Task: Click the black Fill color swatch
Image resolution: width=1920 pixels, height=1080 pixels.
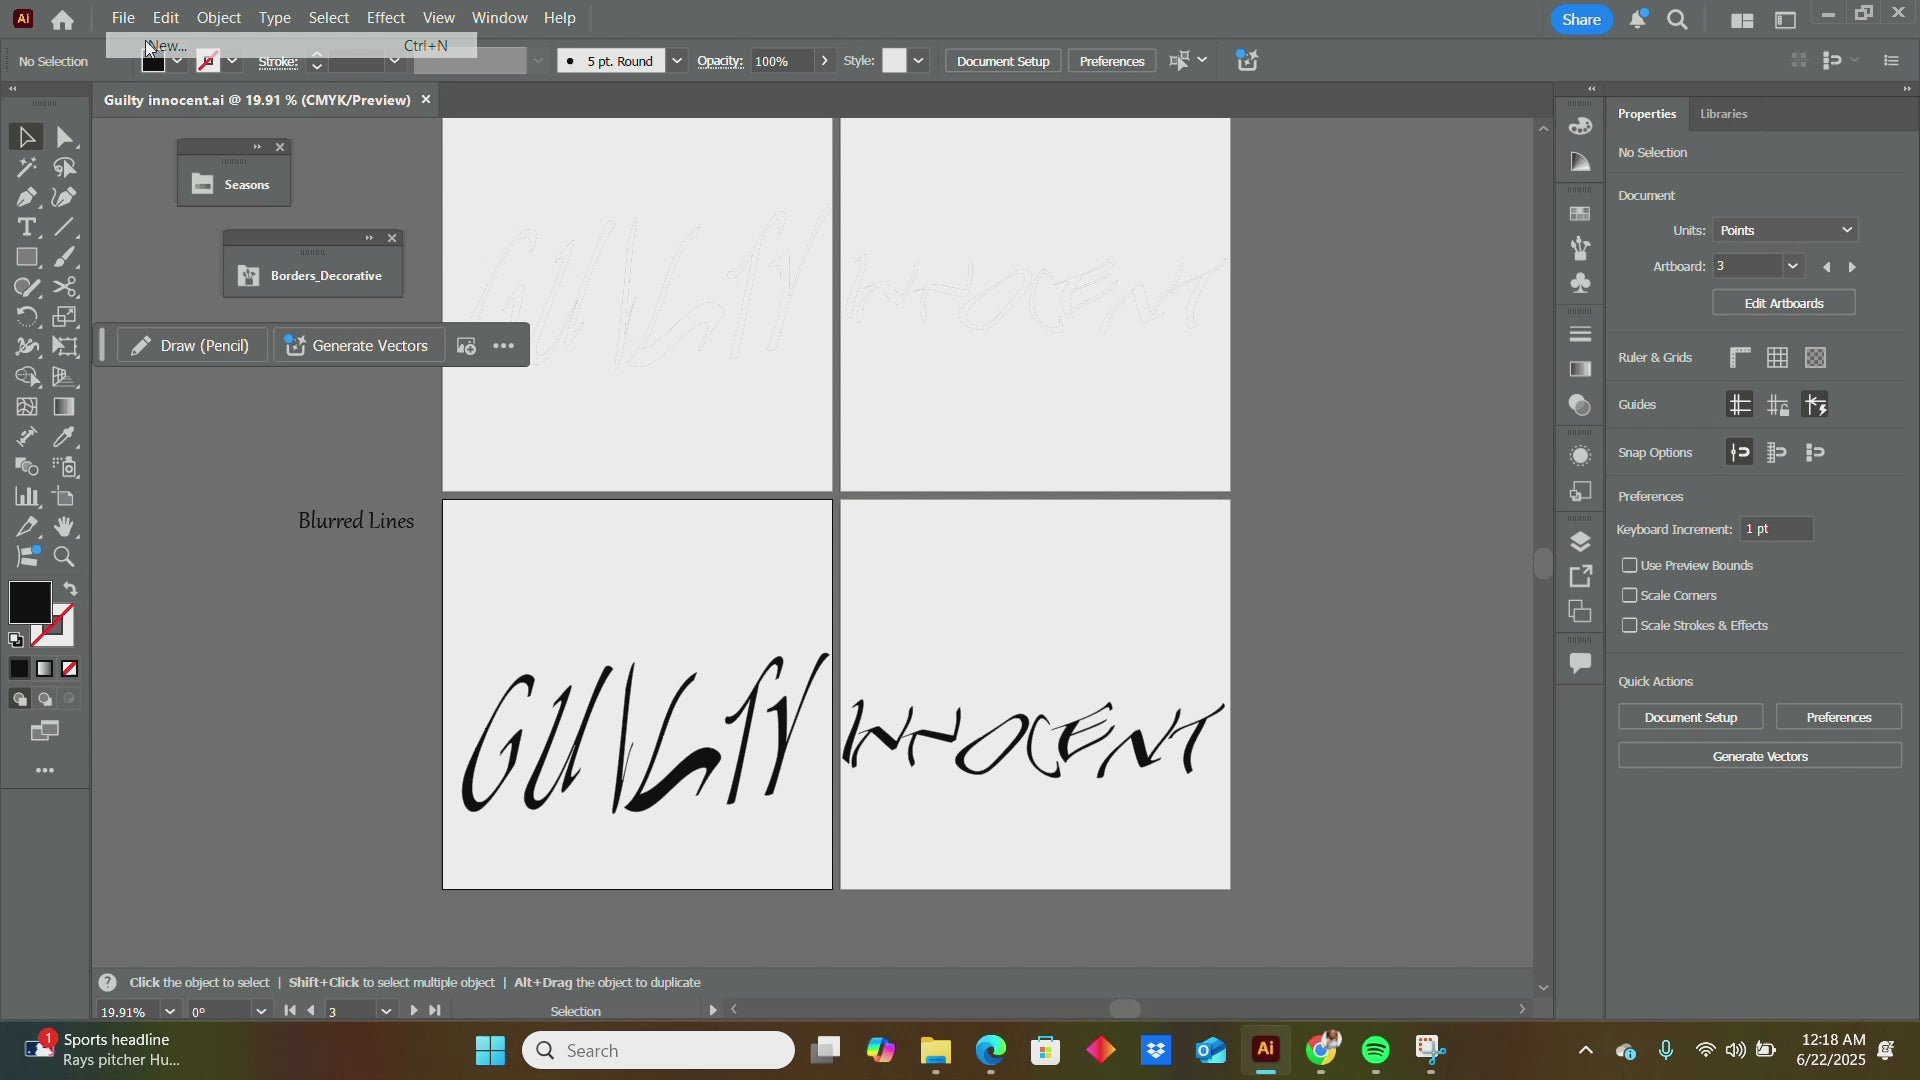Action: [30, 601]
